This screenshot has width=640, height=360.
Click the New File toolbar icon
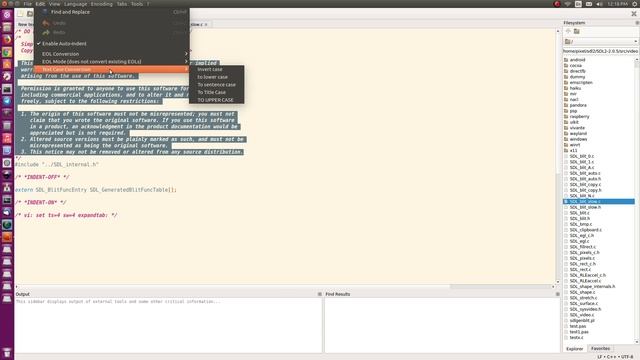click(20, 13)
